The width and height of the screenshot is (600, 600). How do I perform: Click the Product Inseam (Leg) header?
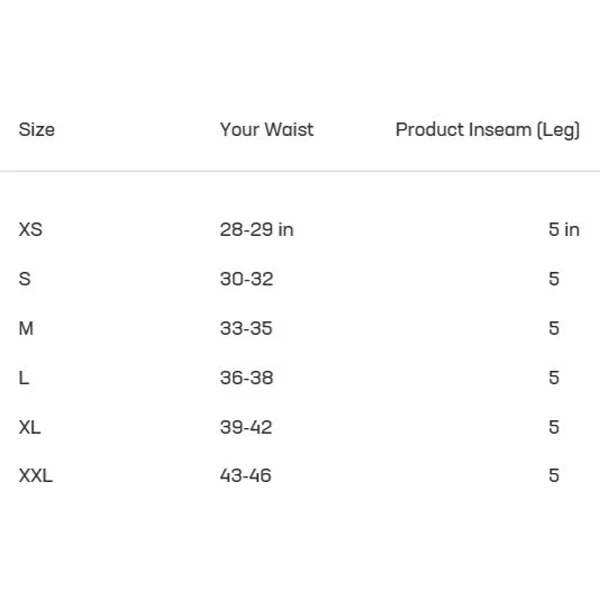point(488,130)
